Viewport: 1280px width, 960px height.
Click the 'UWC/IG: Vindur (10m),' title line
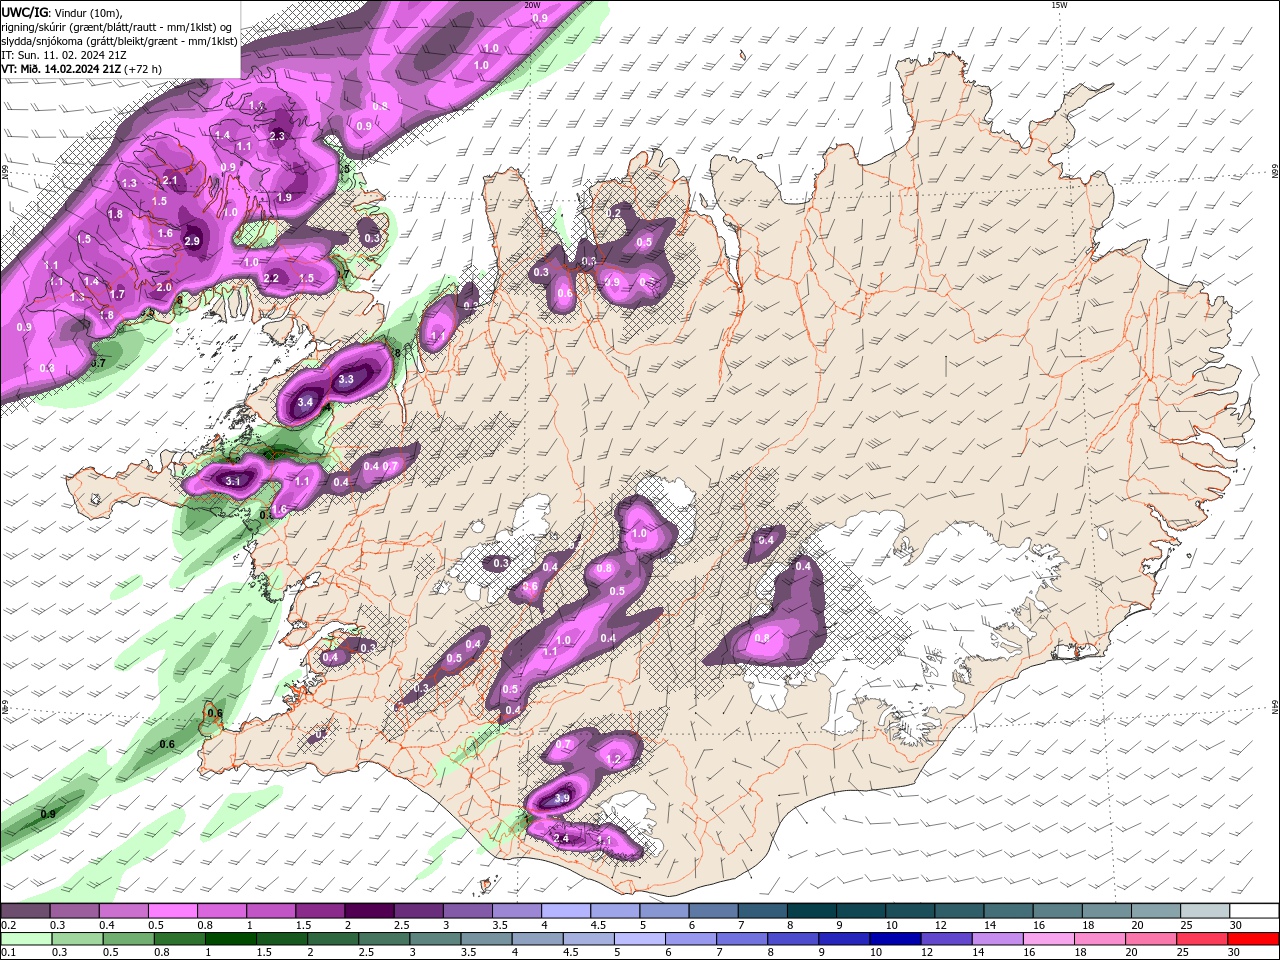pyautogui.click(x=62, y=12)
